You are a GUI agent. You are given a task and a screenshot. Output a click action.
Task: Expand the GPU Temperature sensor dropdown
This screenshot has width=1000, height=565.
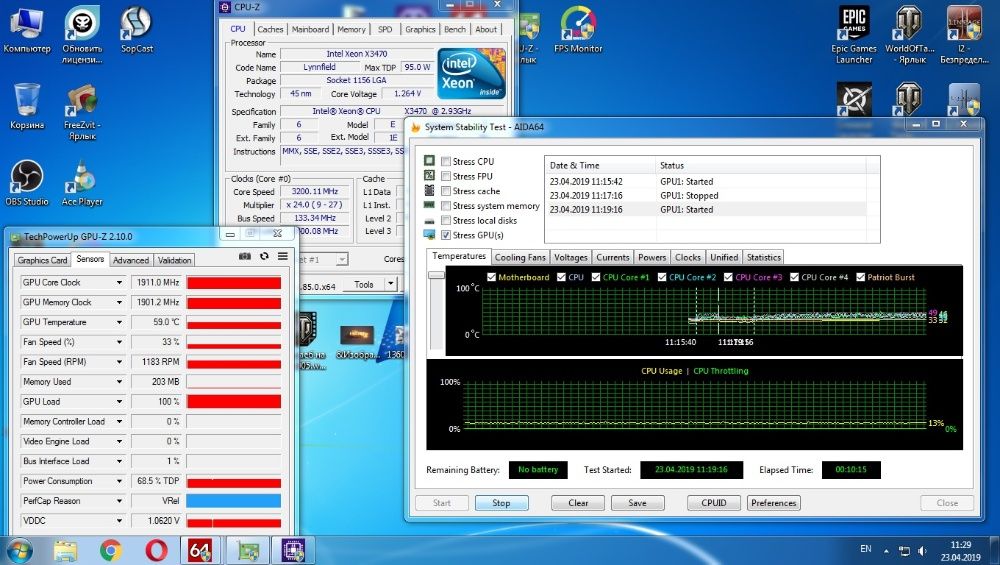click(119, 322)
